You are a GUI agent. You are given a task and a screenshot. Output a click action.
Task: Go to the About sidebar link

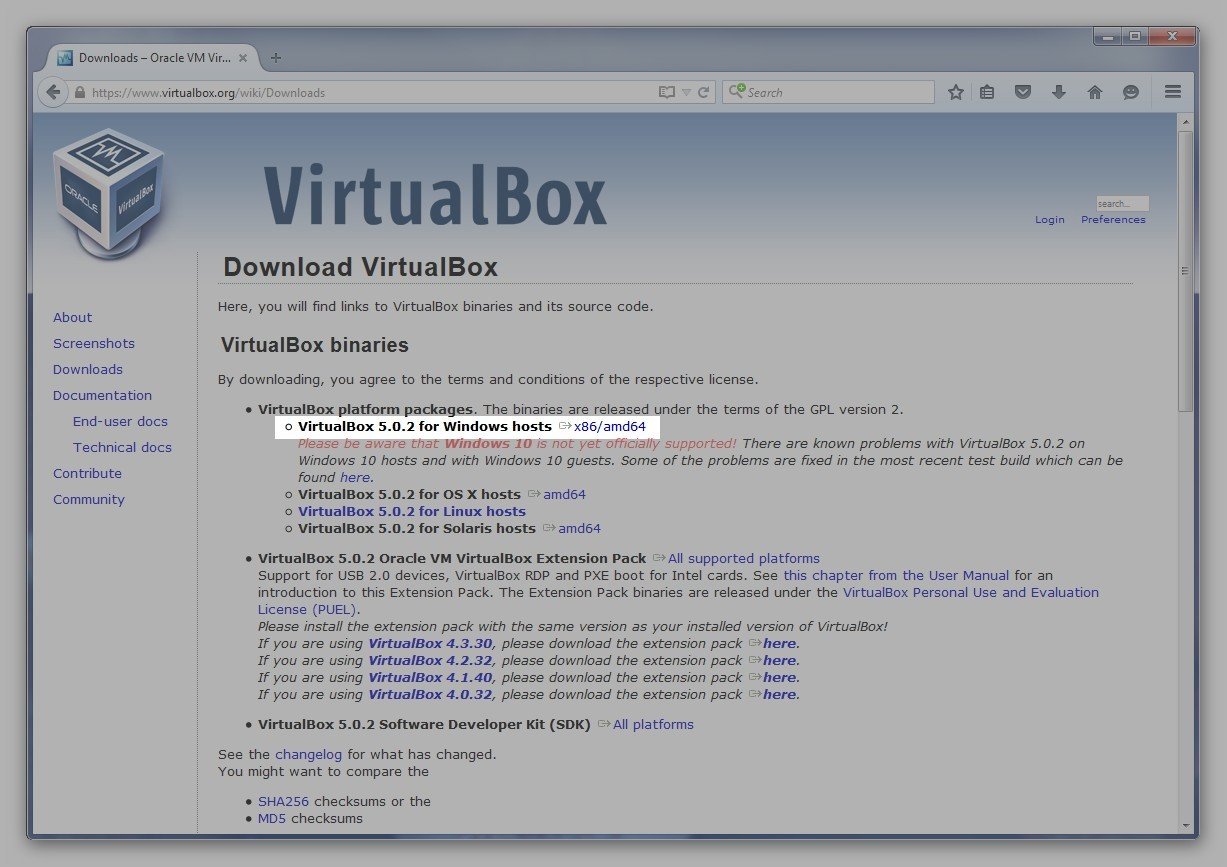[72, 317]
